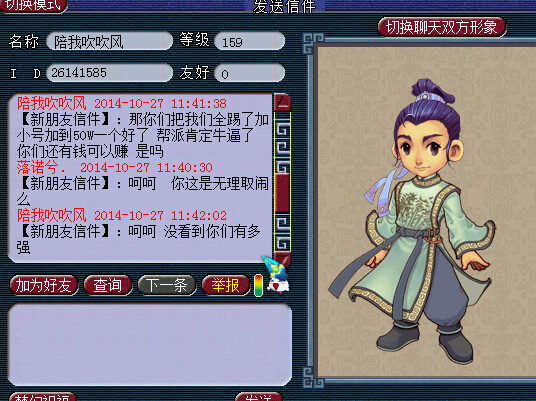Click the empty message compose box

150,345
